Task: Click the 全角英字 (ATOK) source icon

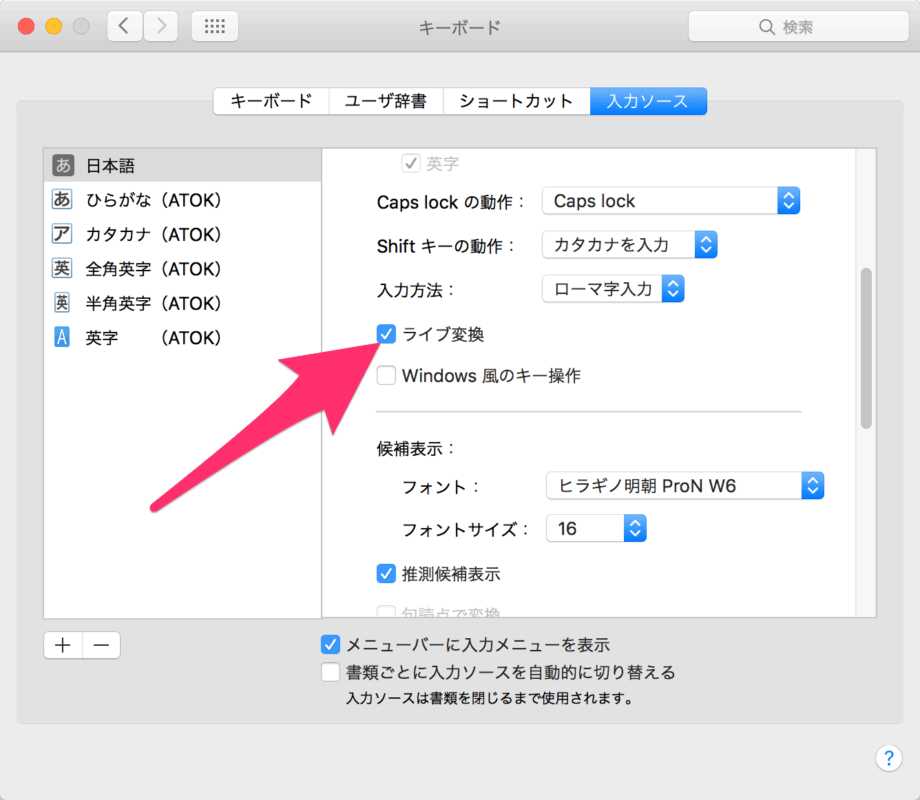Action: (x=63, y=269)
